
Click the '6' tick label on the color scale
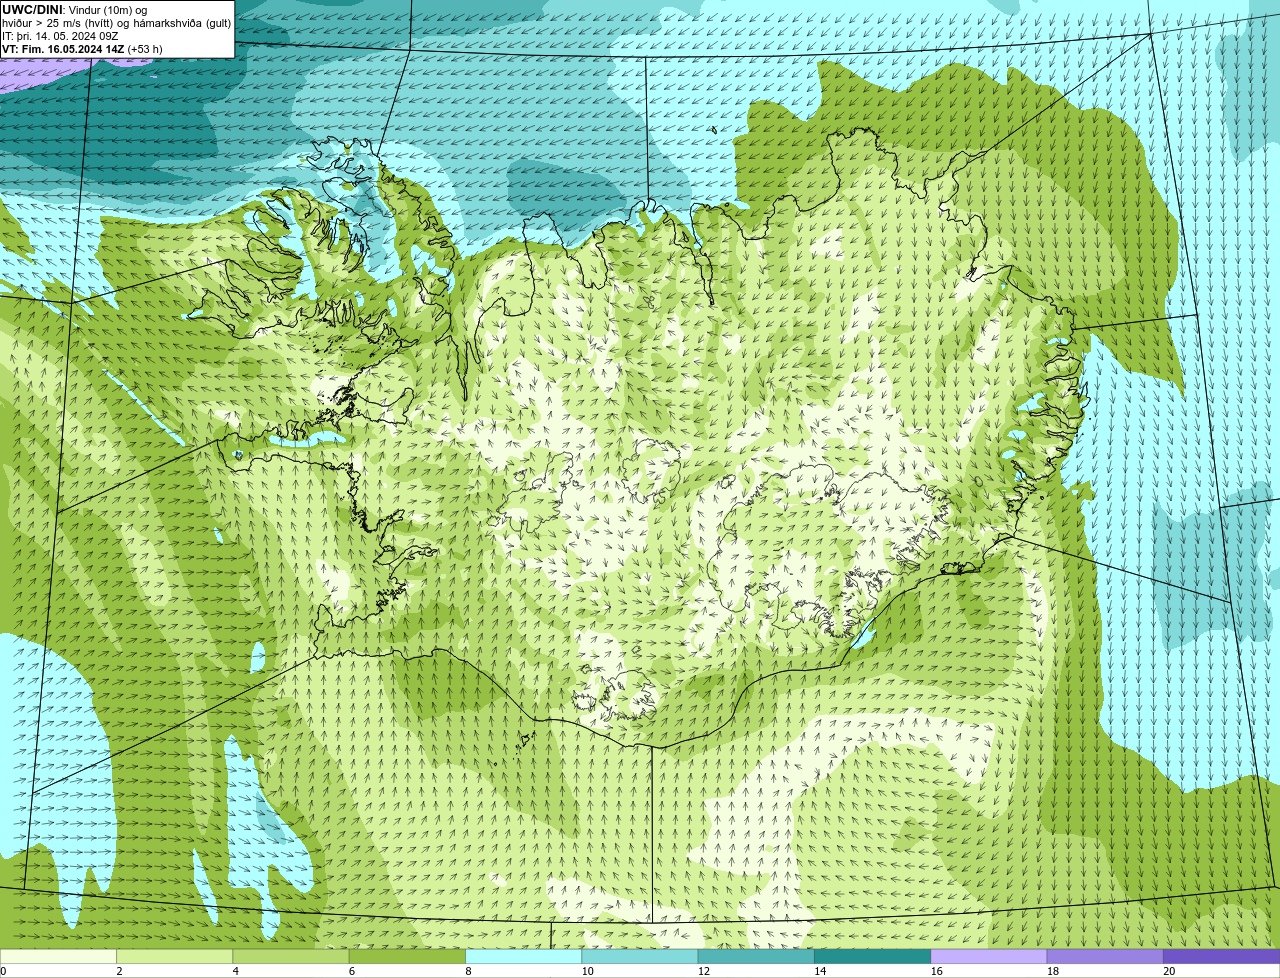[x=351, y=971]
